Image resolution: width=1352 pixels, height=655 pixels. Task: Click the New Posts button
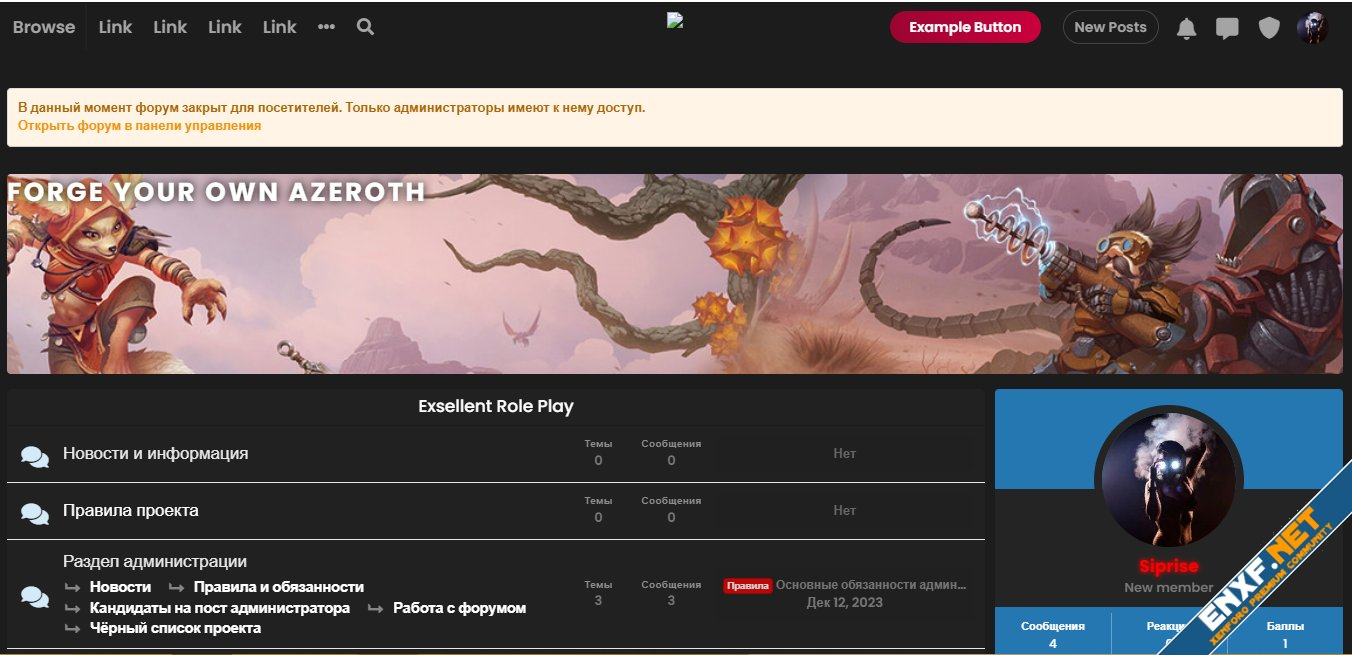pos(1110,27)
